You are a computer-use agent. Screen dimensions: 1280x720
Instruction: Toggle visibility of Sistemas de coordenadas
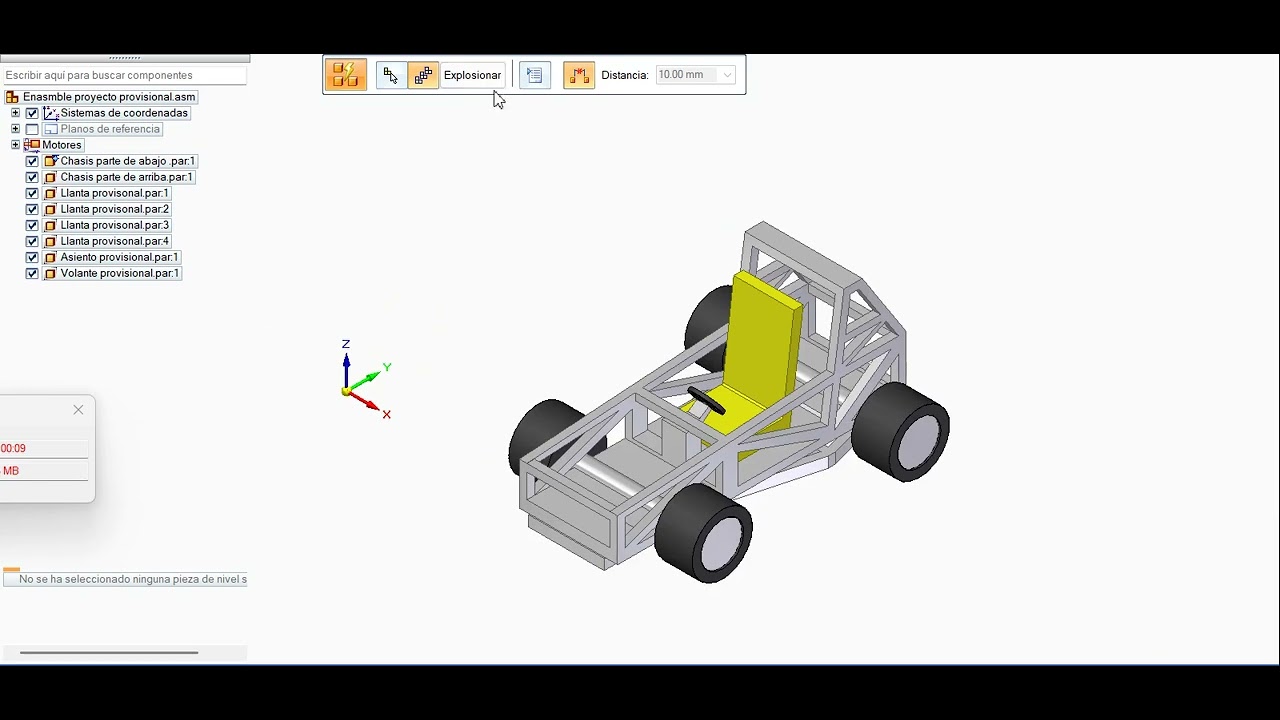coord(32,113)
